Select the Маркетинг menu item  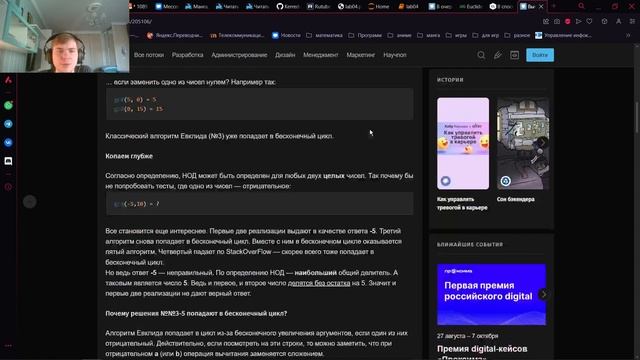click(360, 55)
